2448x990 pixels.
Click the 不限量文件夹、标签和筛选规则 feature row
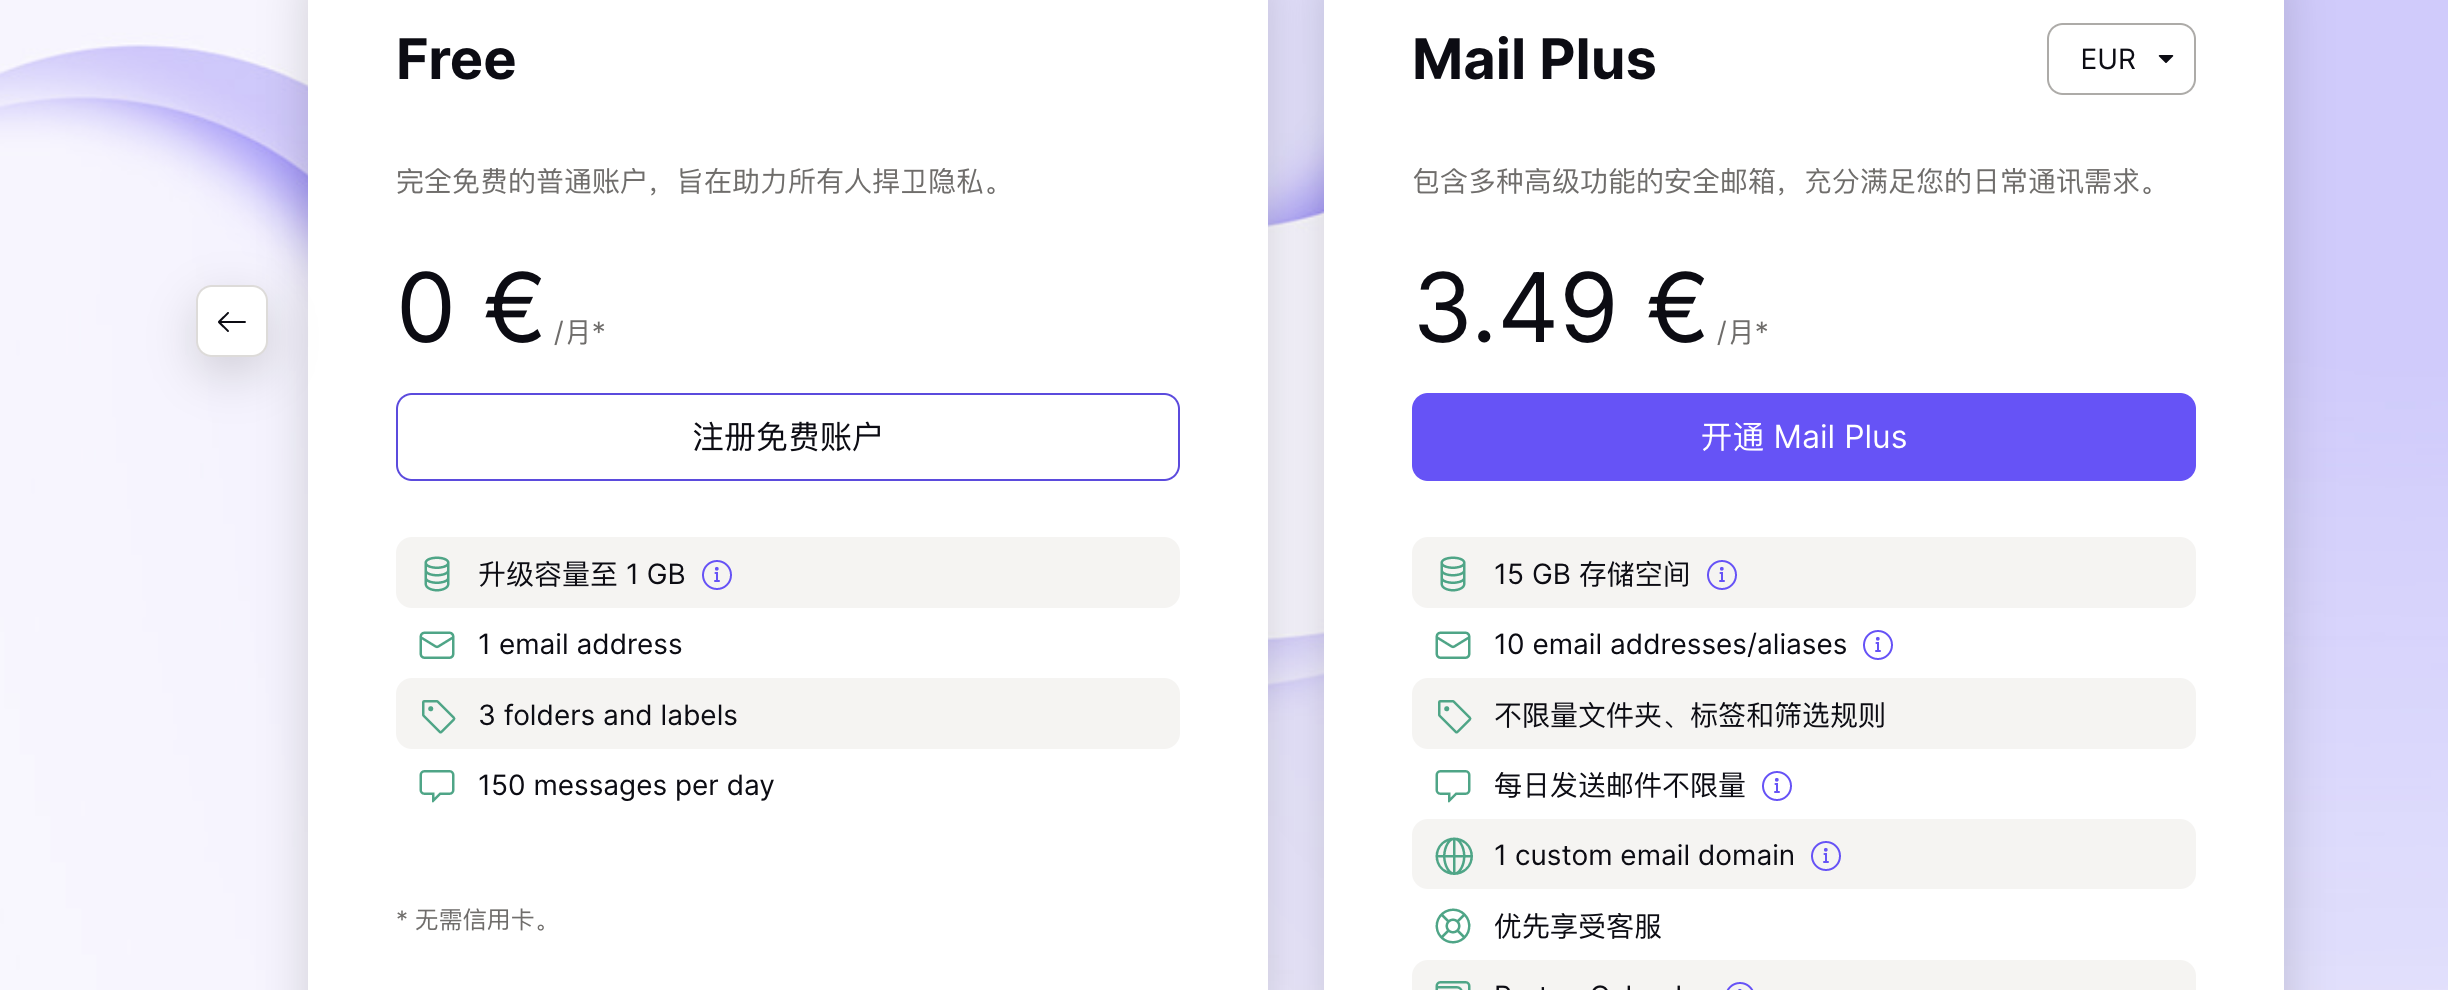click(x=1803, y=714)
